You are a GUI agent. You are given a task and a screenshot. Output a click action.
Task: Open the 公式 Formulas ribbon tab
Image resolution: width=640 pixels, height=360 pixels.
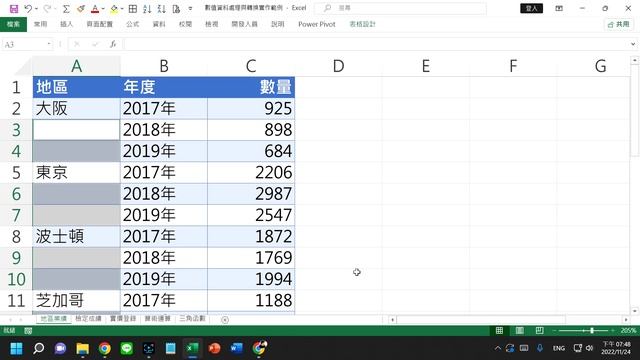click(x=133, y=24)
